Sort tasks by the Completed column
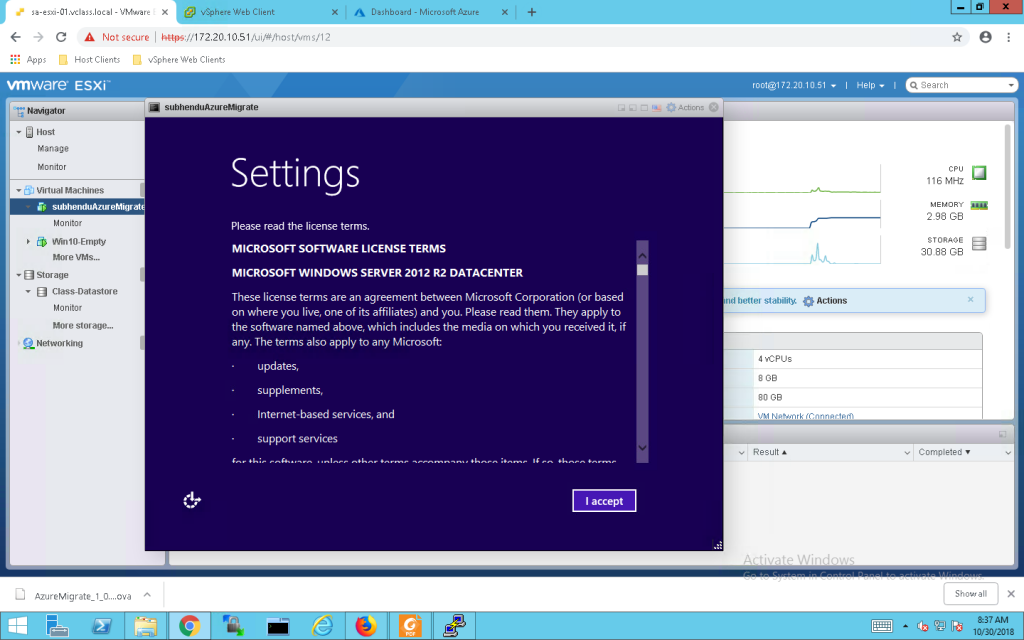This screenshot has height=640, width=1024. [944, 452]
